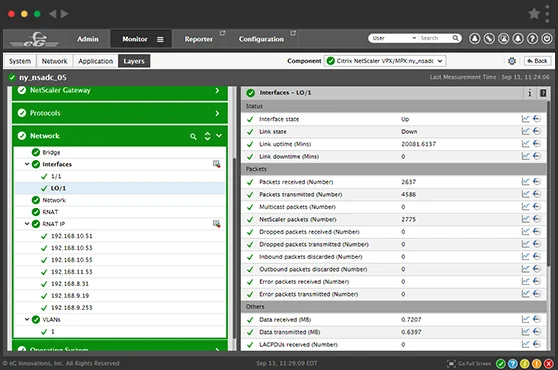The image size is (558, 370).
Task: Show graph for Link uptime (Mins)
Action: click(525, 144)
